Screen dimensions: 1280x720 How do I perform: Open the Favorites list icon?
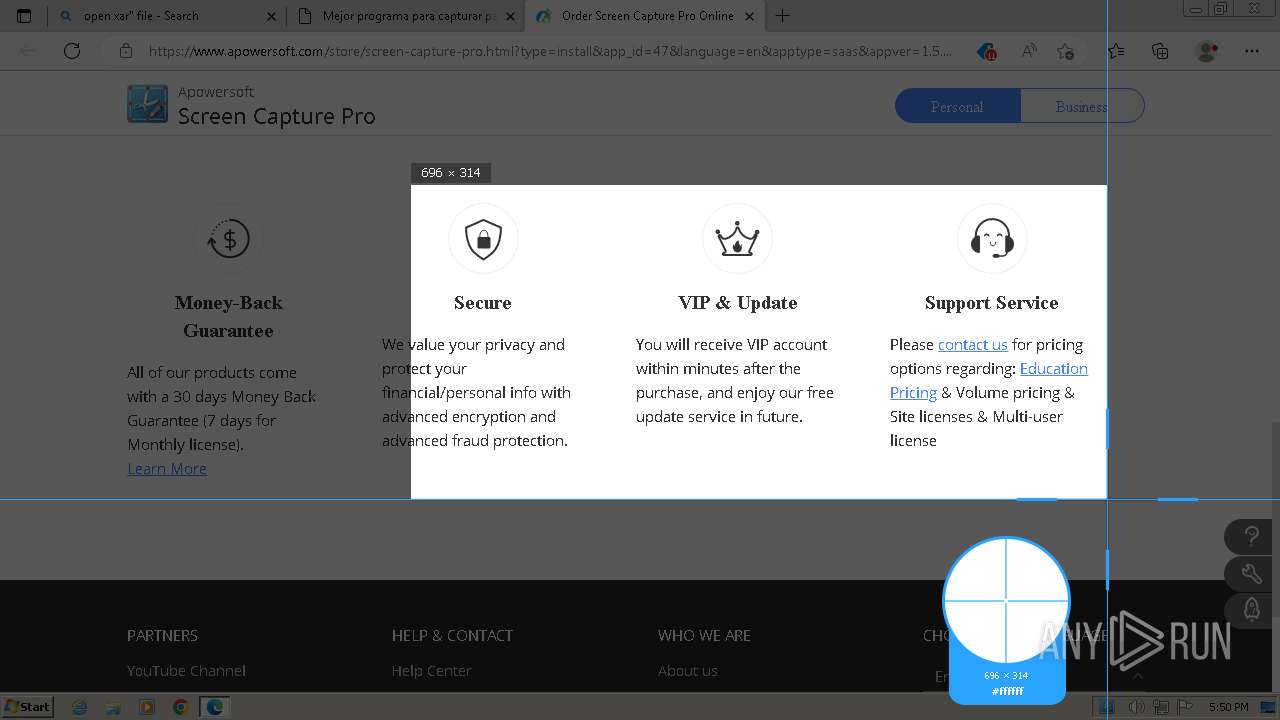1116,51
